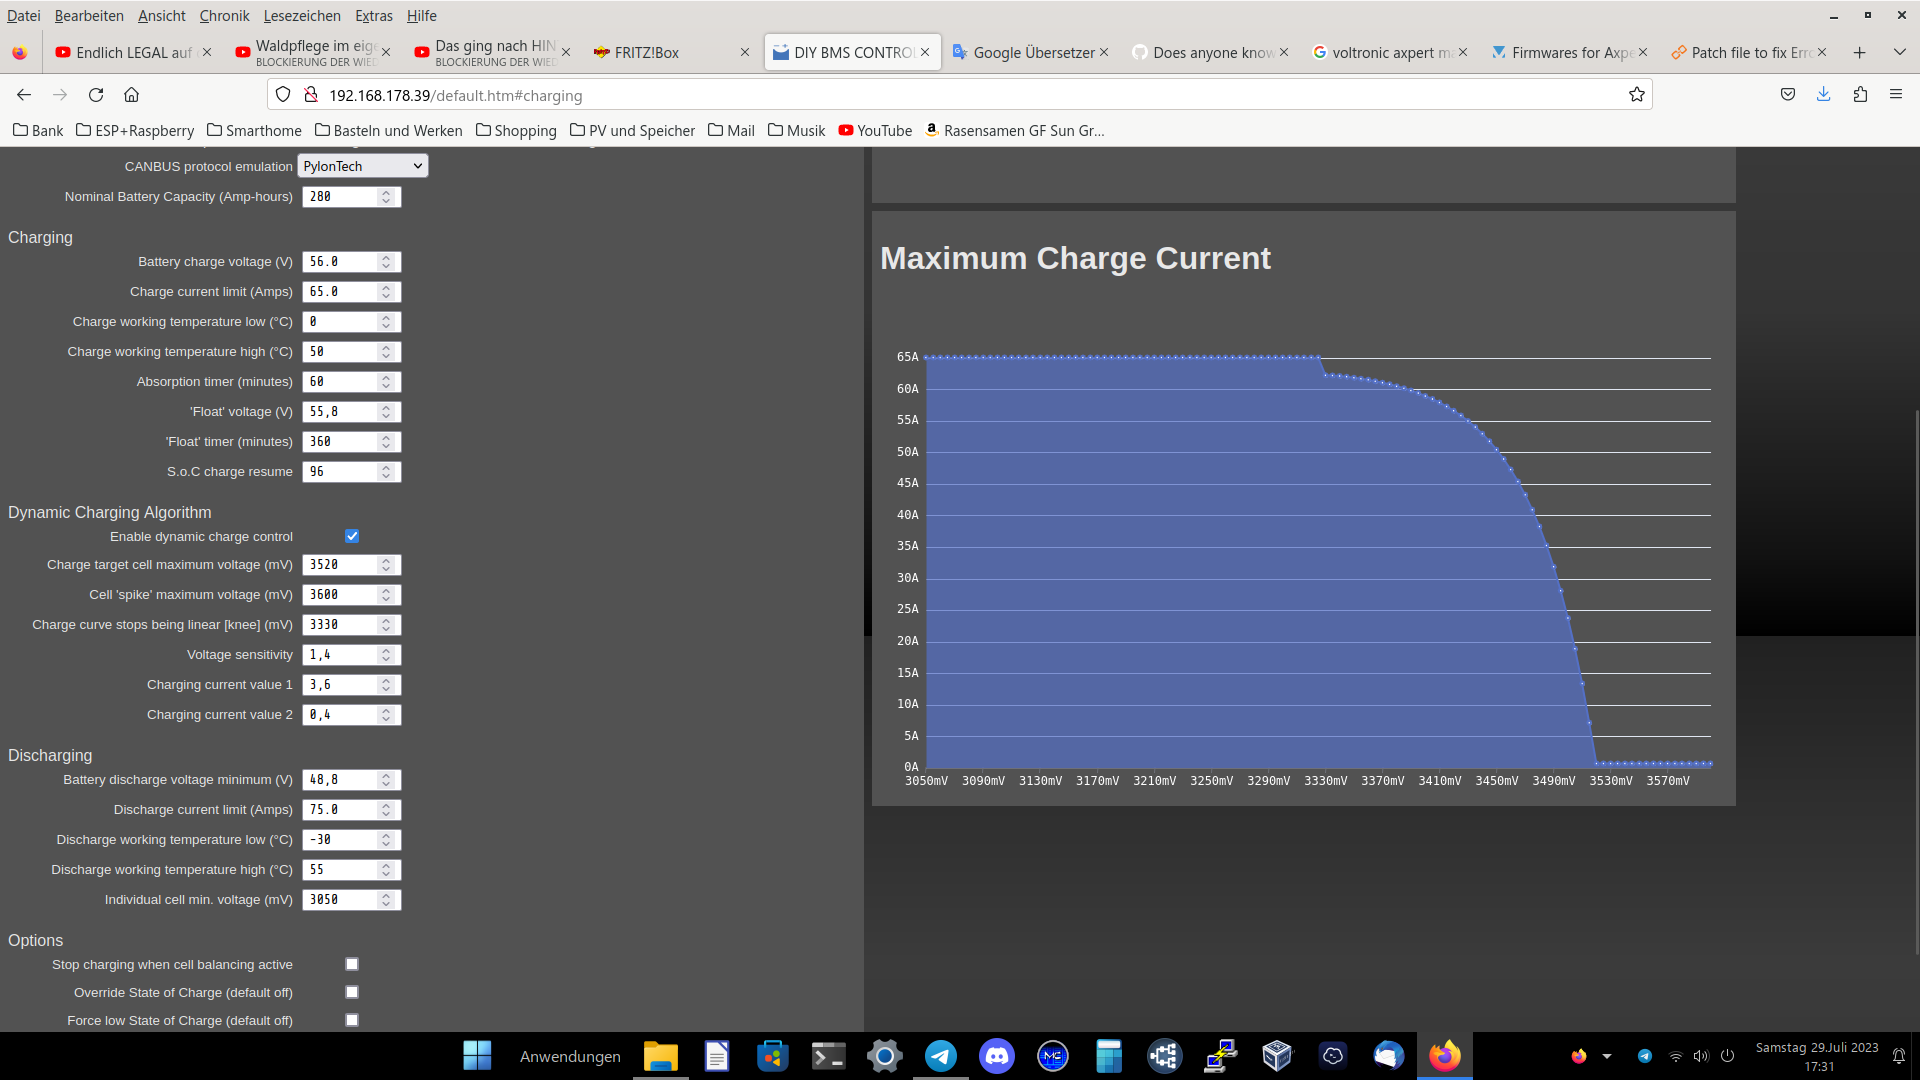Bookmark this page via the star icon
This screenshot has width=1920, height=1080.
pos(1638,95)
